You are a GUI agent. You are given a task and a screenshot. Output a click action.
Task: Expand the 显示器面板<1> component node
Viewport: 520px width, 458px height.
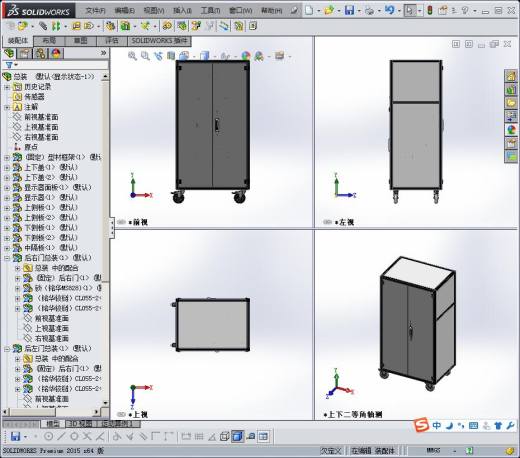(x=7, y=187)
